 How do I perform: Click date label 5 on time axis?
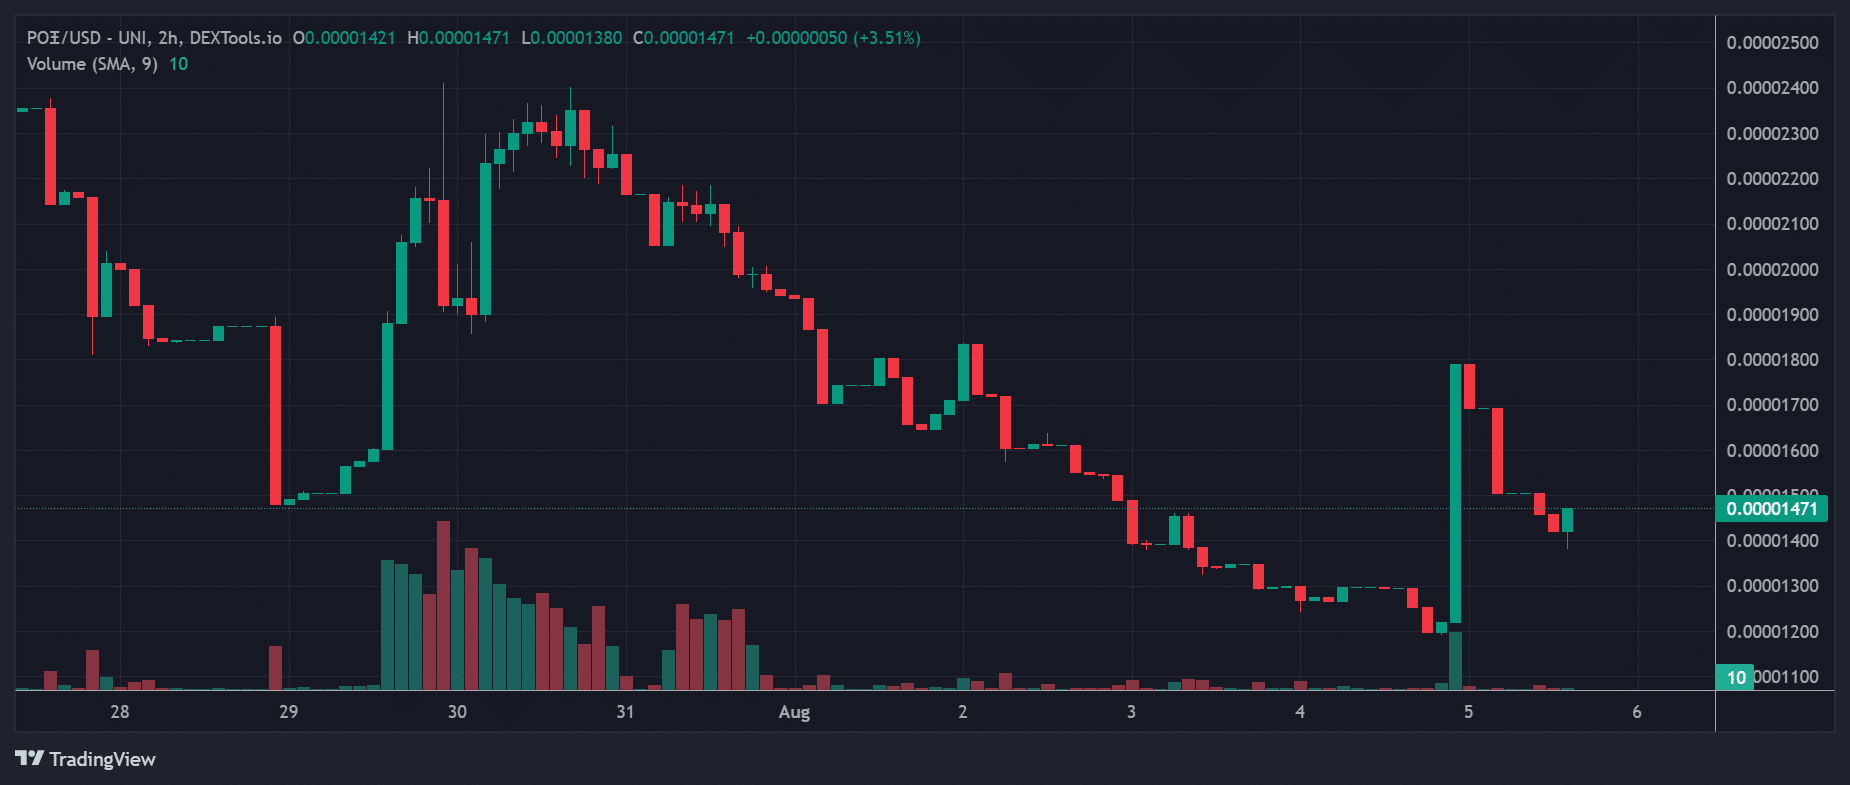pos(1468,712)
